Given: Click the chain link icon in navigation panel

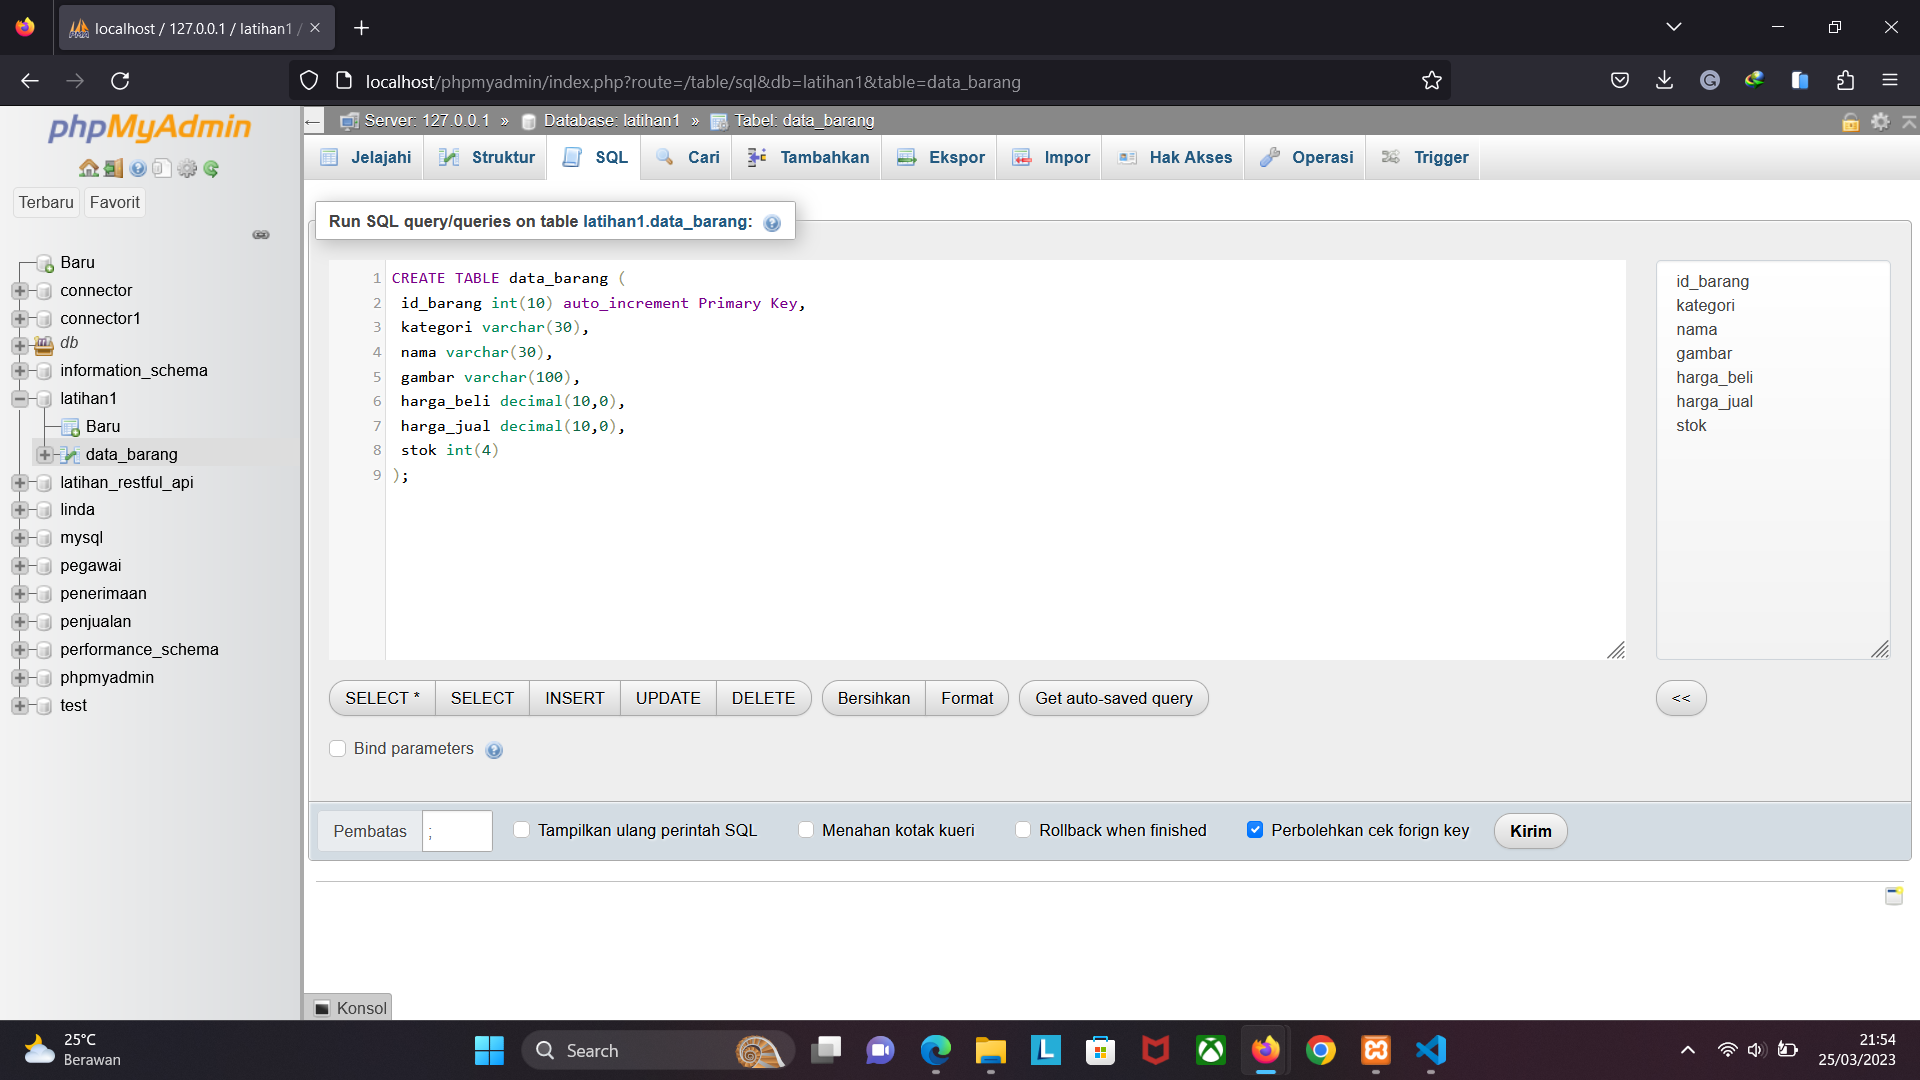Looking at the screenshot, I should coord(262,235).
